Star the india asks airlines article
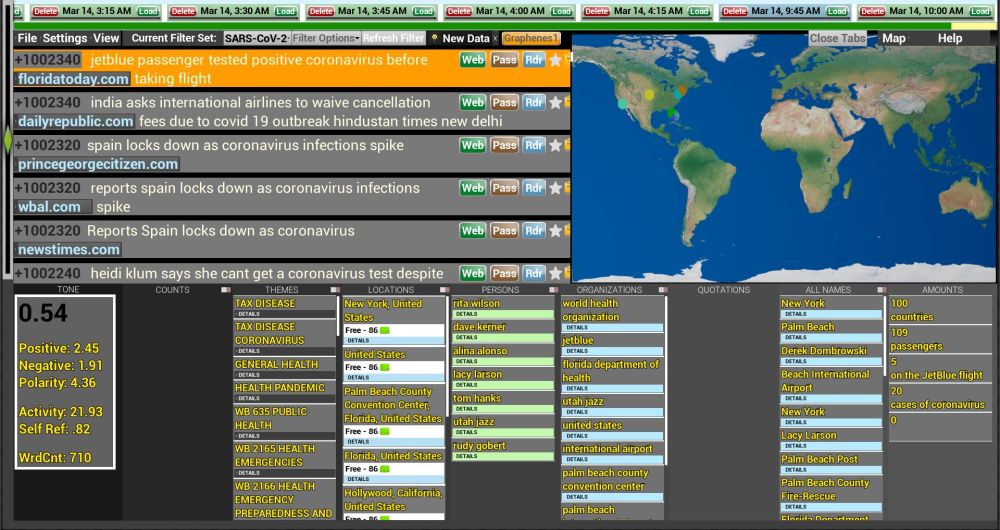Image resolution: width=1000 pixels, height=530 pixels. [x=555, y=102]
